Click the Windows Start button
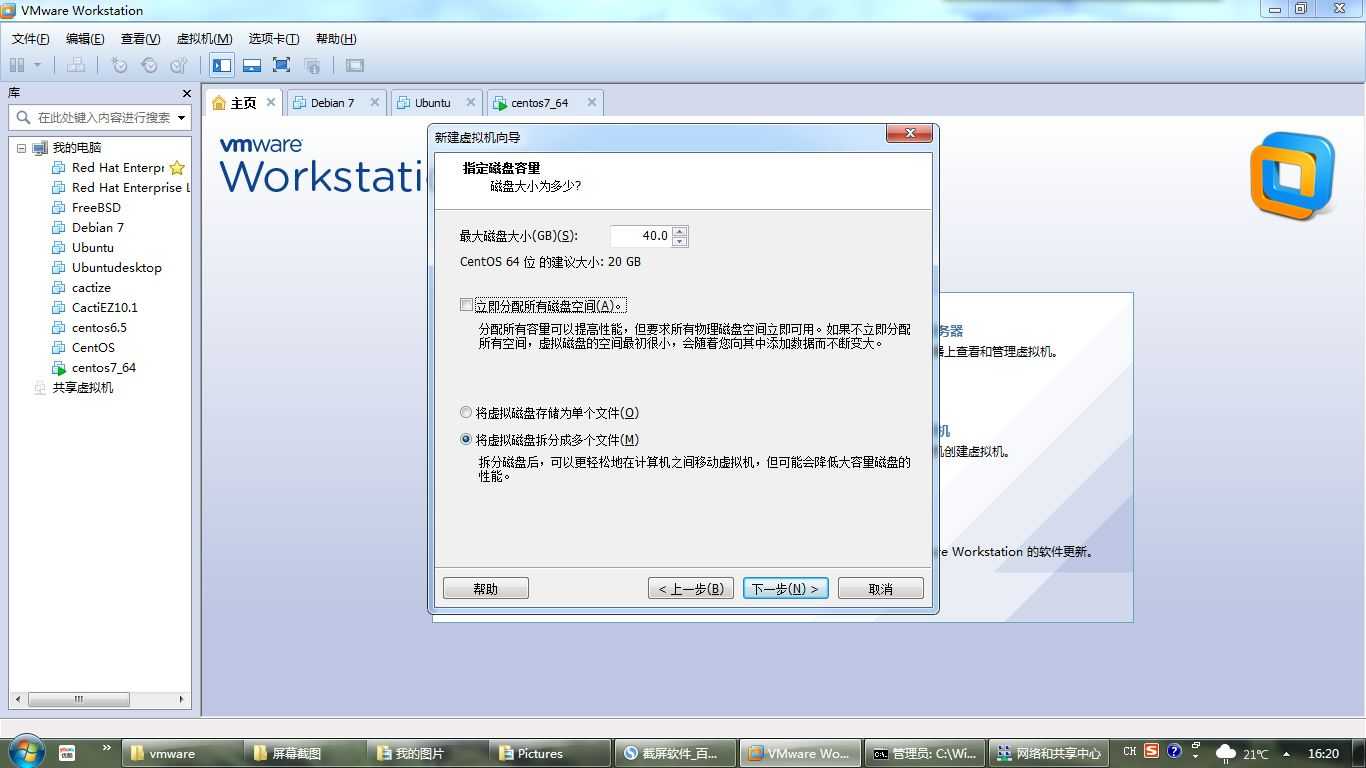1366x768 pixels. pyautogui.click(x=24, y=752)
